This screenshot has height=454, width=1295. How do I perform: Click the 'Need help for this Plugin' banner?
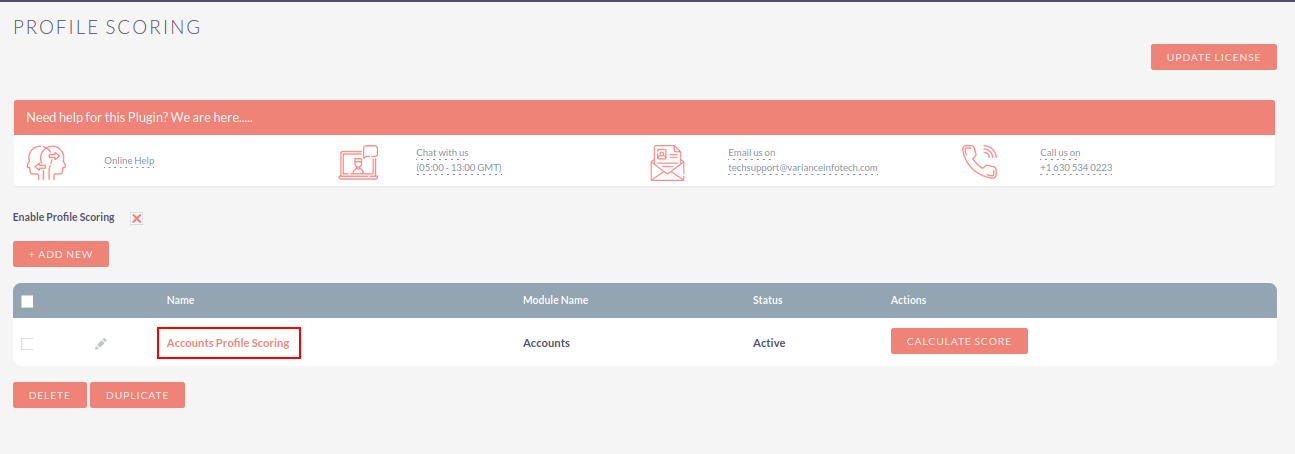[644, 117]
